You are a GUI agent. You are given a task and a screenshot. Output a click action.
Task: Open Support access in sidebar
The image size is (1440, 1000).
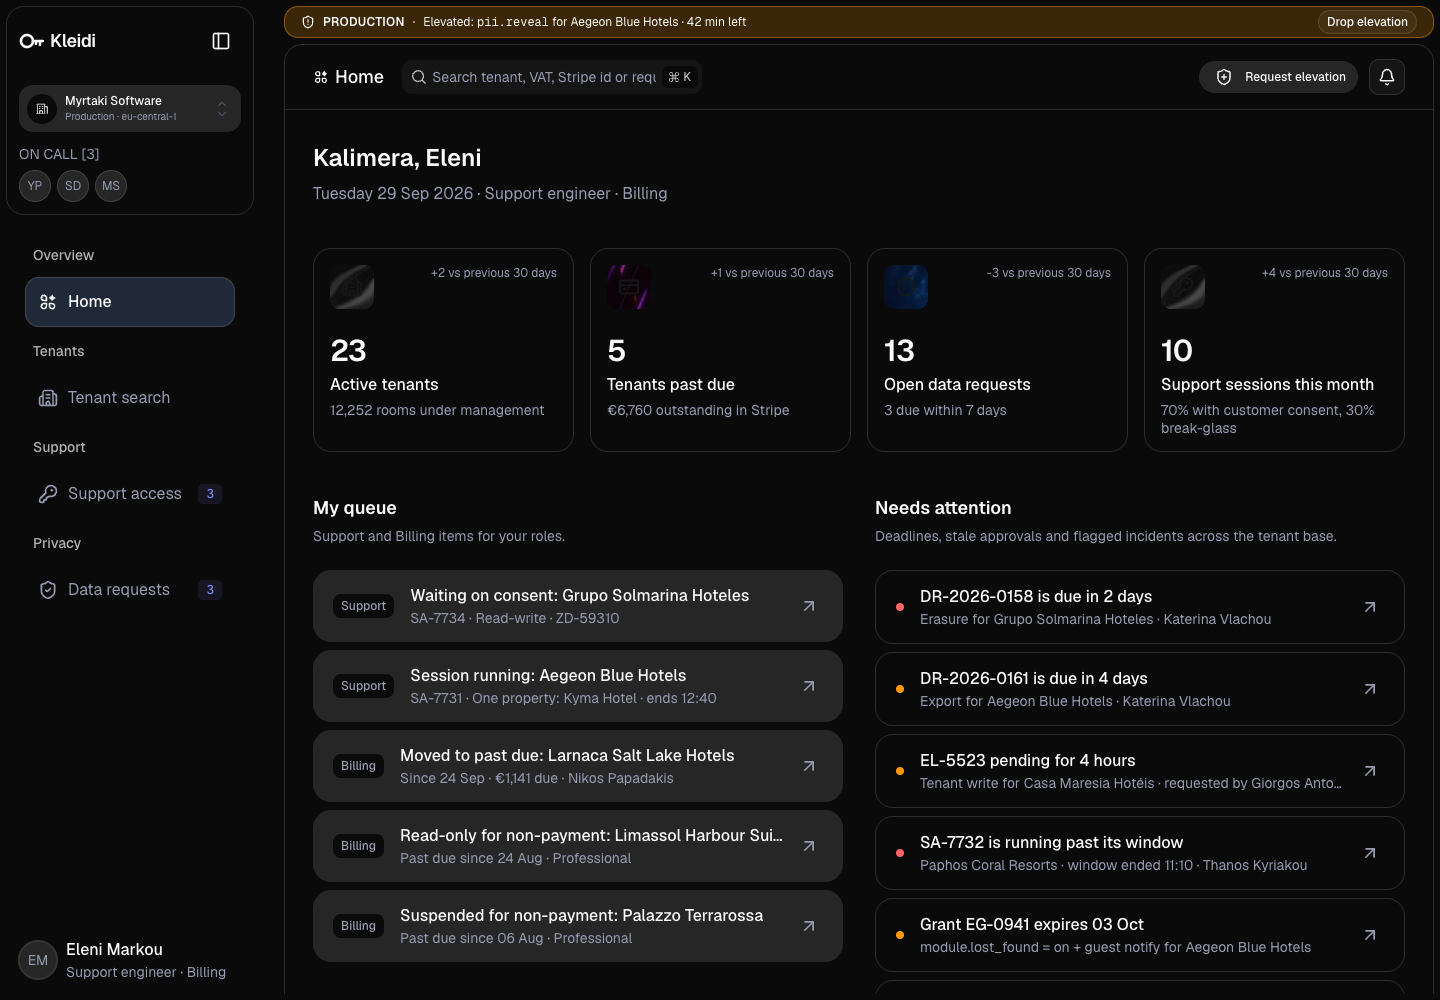coord(130,494)
